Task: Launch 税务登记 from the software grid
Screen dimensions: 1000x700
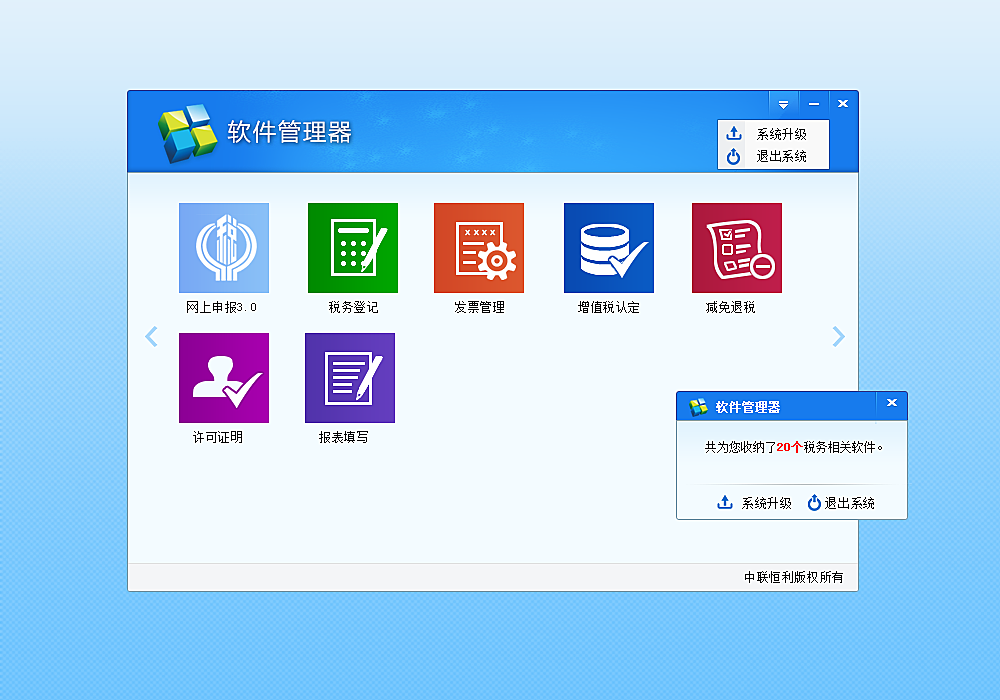Action: click(x=352, y=248)
